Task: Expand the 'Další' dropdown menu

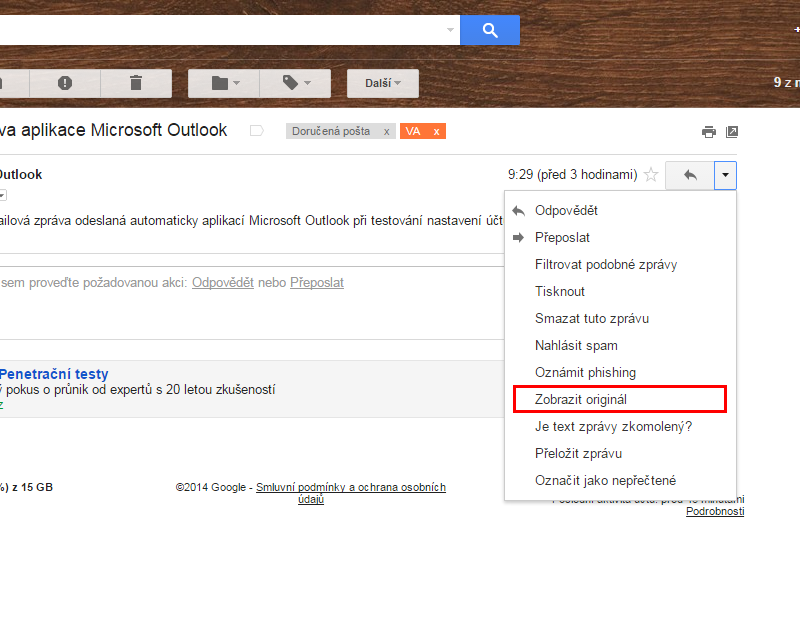Action: click(383, 83)
